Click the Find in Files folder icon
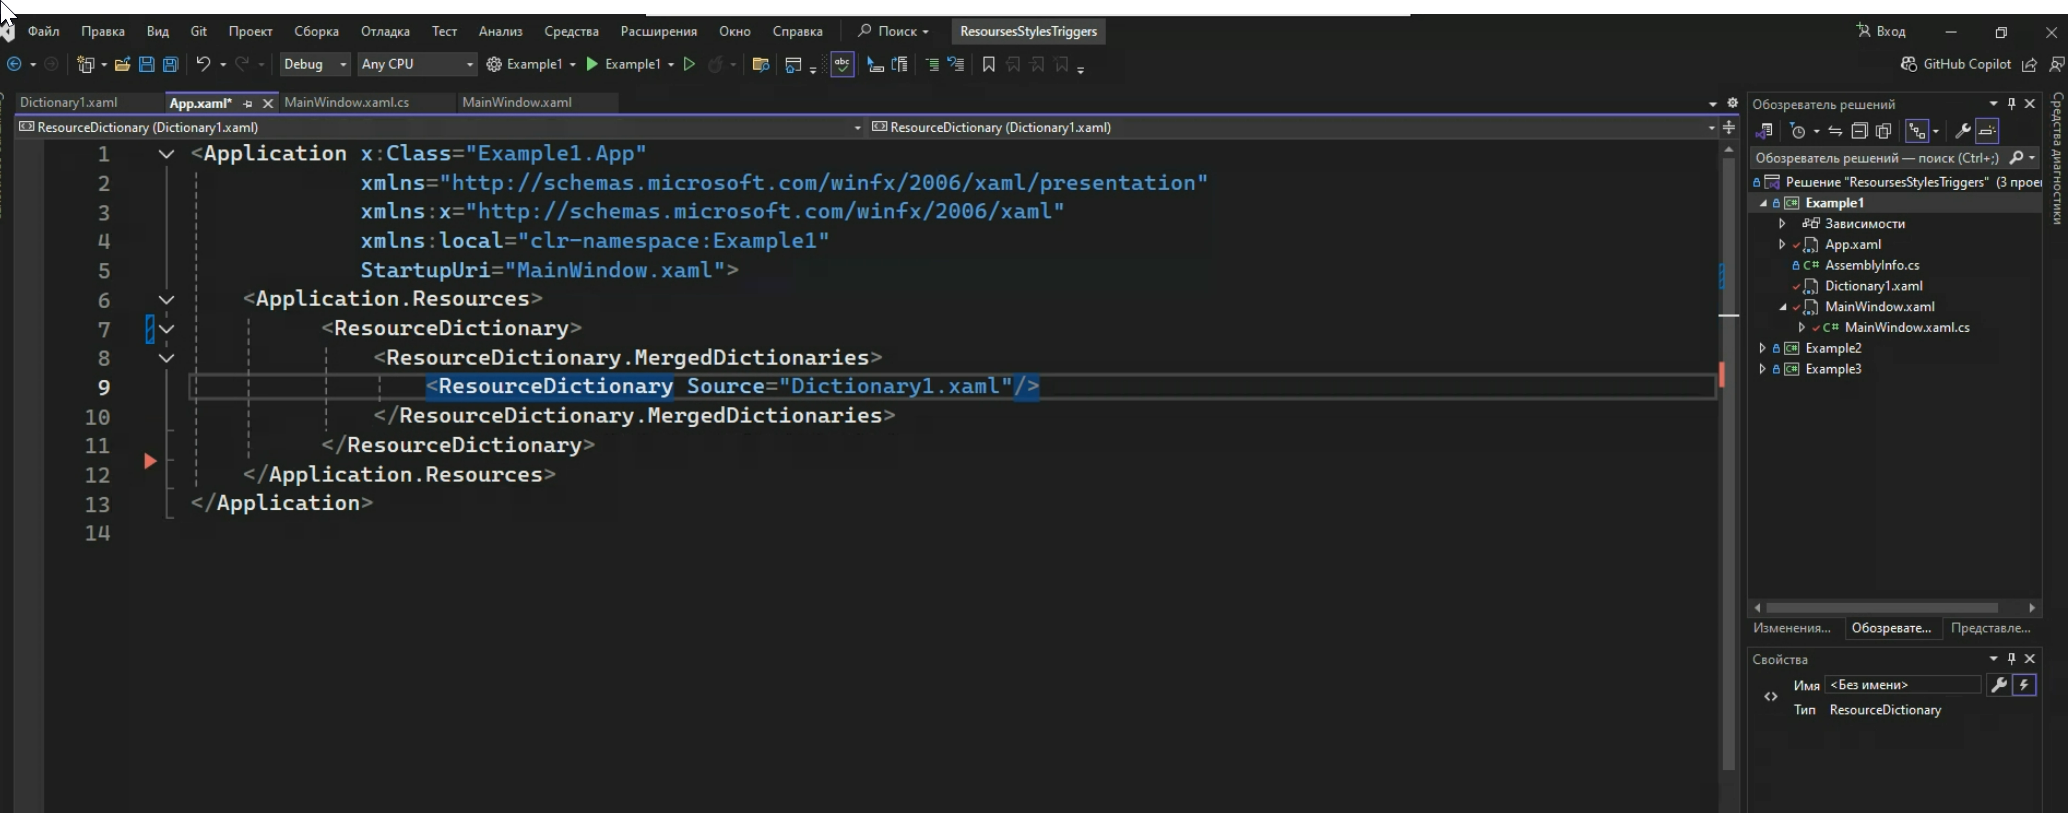Viewport: 2068px width, 813px height. point(760,64)
